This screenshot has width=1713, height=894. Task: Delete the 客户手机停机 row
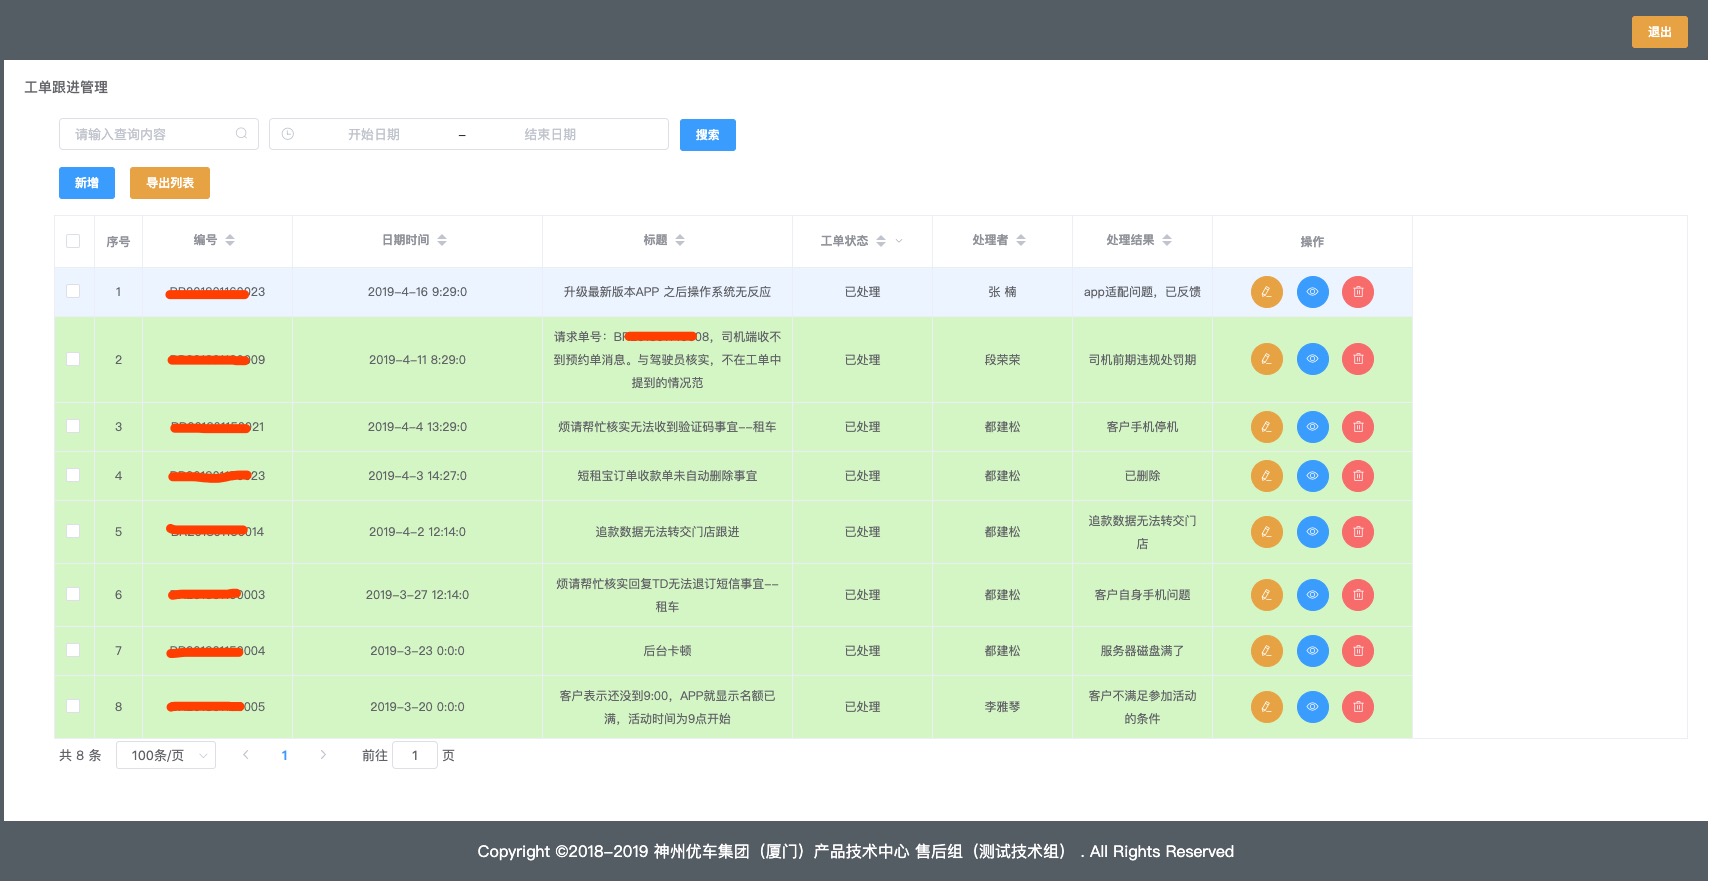[x=1358, y=427]
